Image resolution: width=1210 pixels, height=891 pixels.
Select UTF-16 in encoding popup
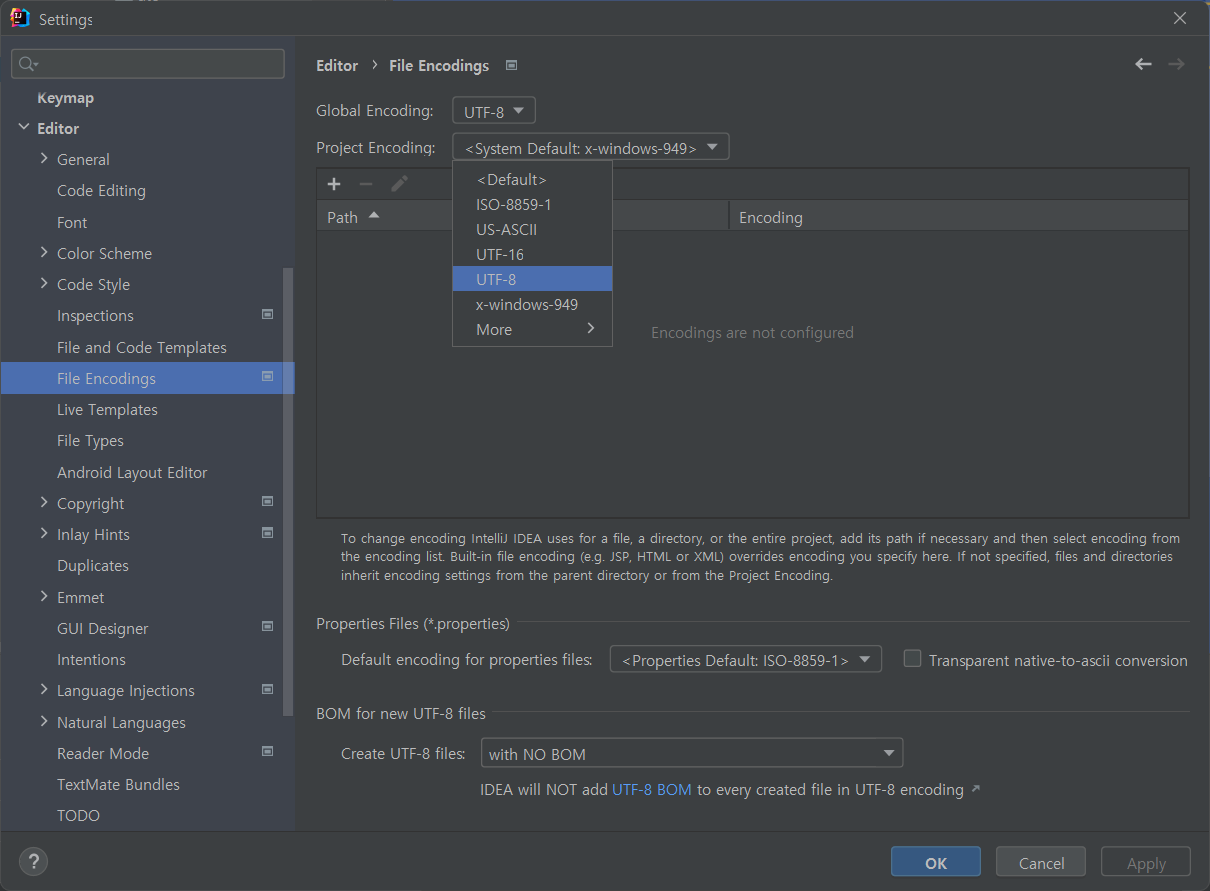[x=532, y=254]
